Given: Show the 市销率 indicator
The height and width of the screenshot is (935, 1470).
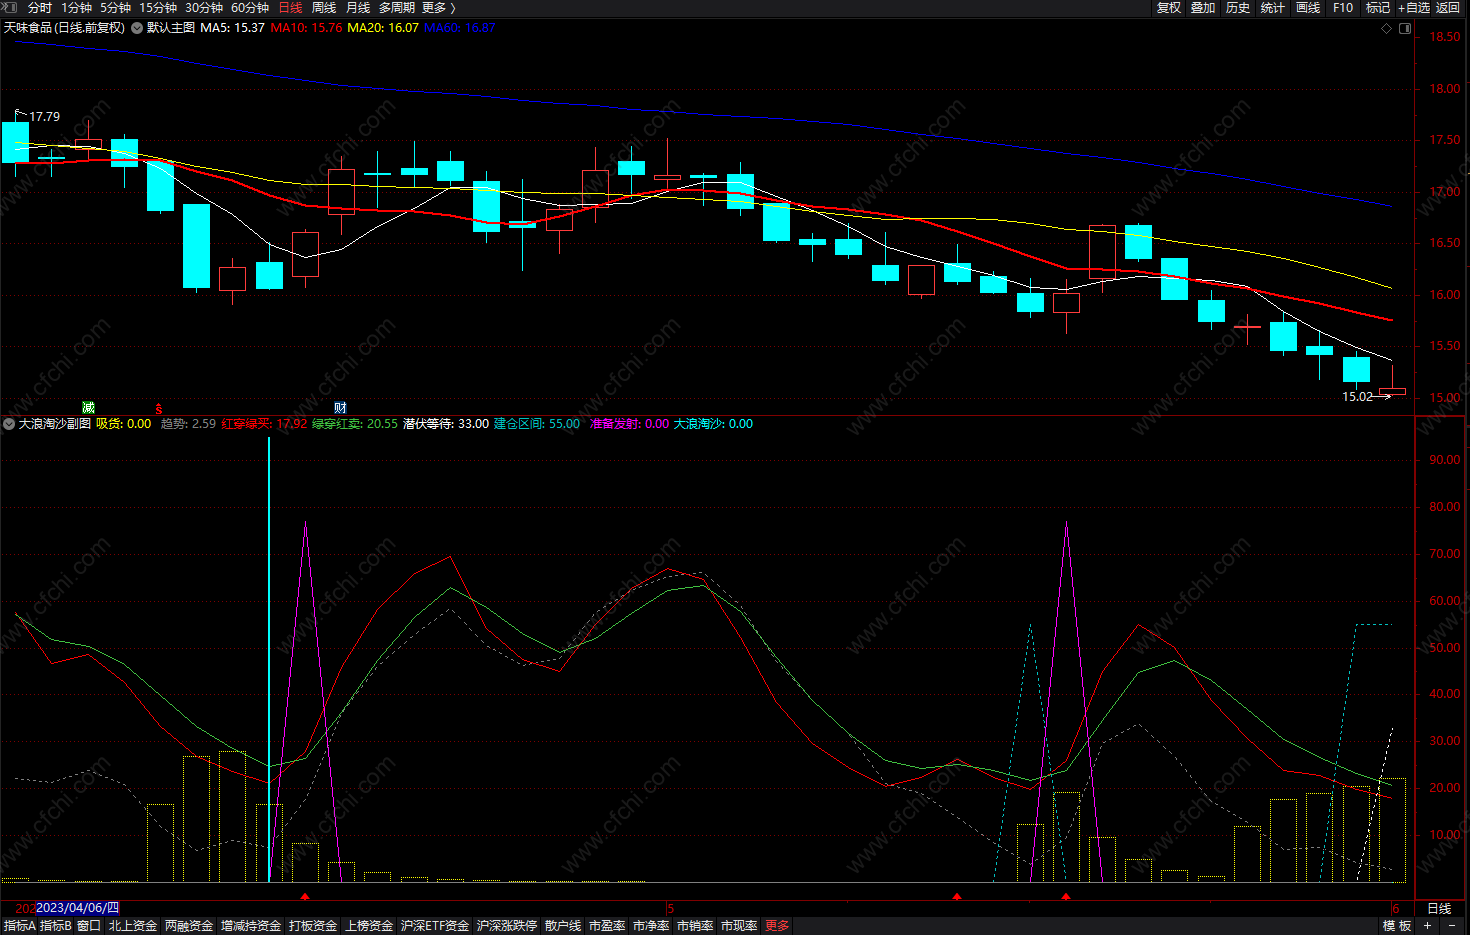Looking at the screenshot, I should coord(695,926).
